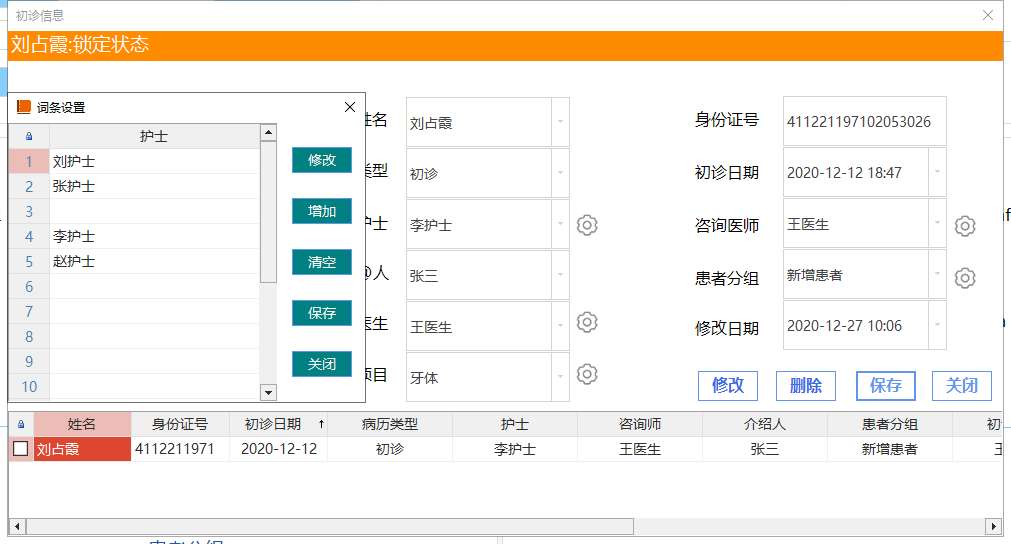The height and width of the screenshot is (544, 1011).
Task: Expand the 修改日期 date picker
Action: (937, 326)
